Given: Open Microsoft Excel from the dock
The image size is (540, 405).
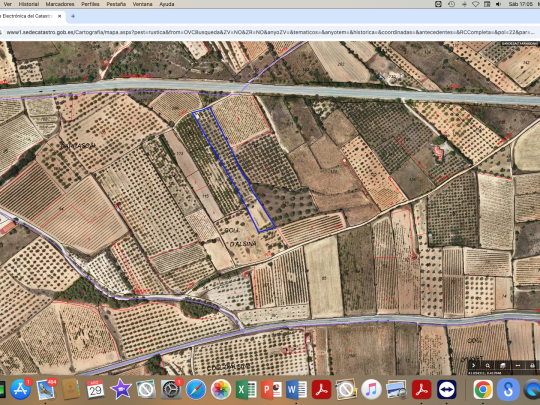Looking at the screenshot, I should pos(246,390).
